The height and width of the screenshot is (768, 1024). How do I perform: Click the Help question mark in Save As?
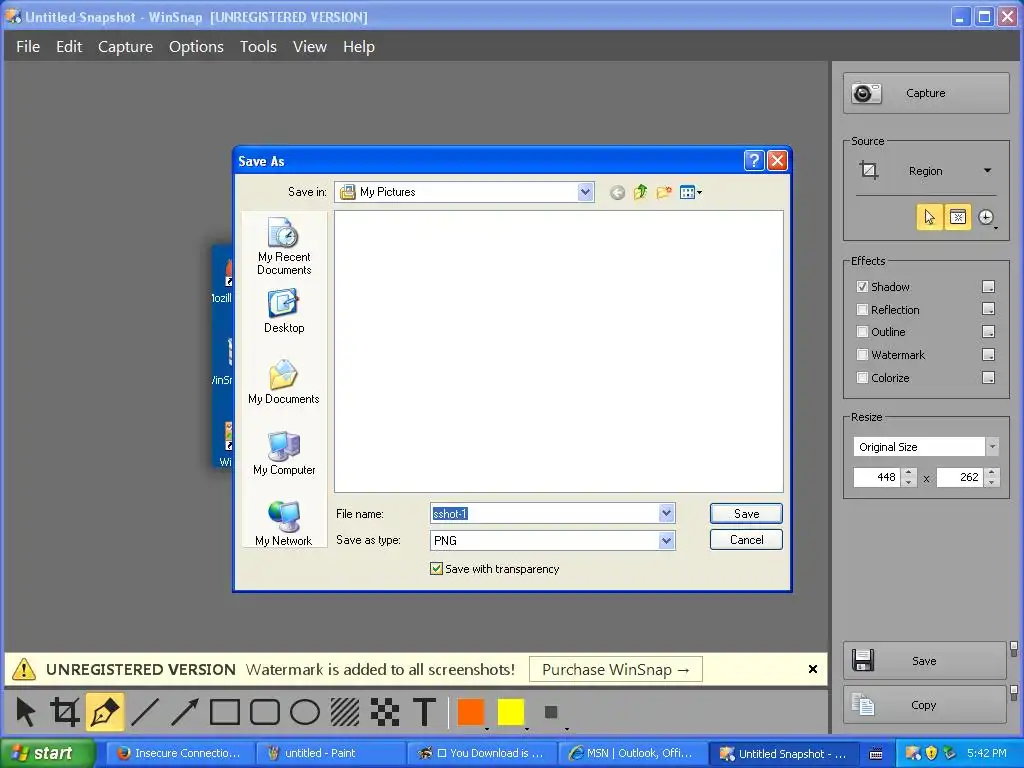[x=754, y=161]
